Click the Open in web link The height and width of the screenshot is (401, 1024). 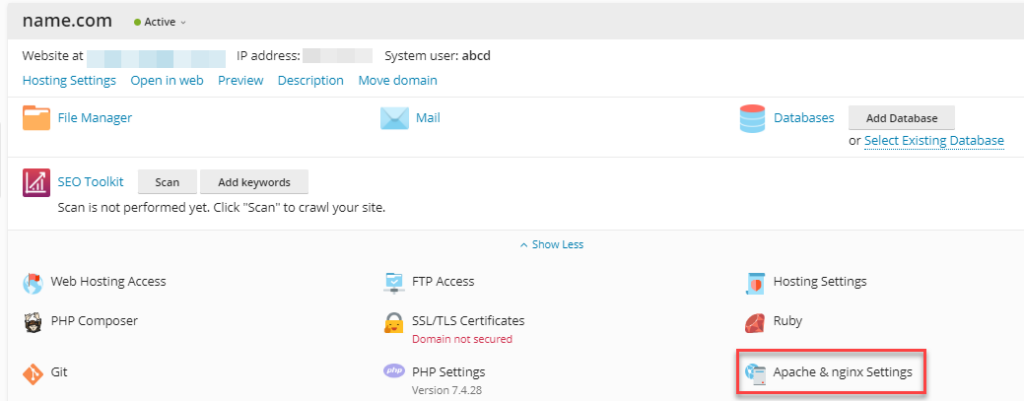[x=167, y=80]
